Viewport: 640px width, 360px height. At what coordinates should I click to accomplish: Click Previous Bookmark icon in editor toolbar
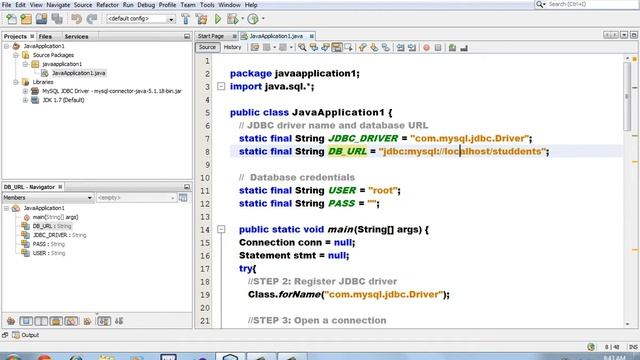point(362,48)
